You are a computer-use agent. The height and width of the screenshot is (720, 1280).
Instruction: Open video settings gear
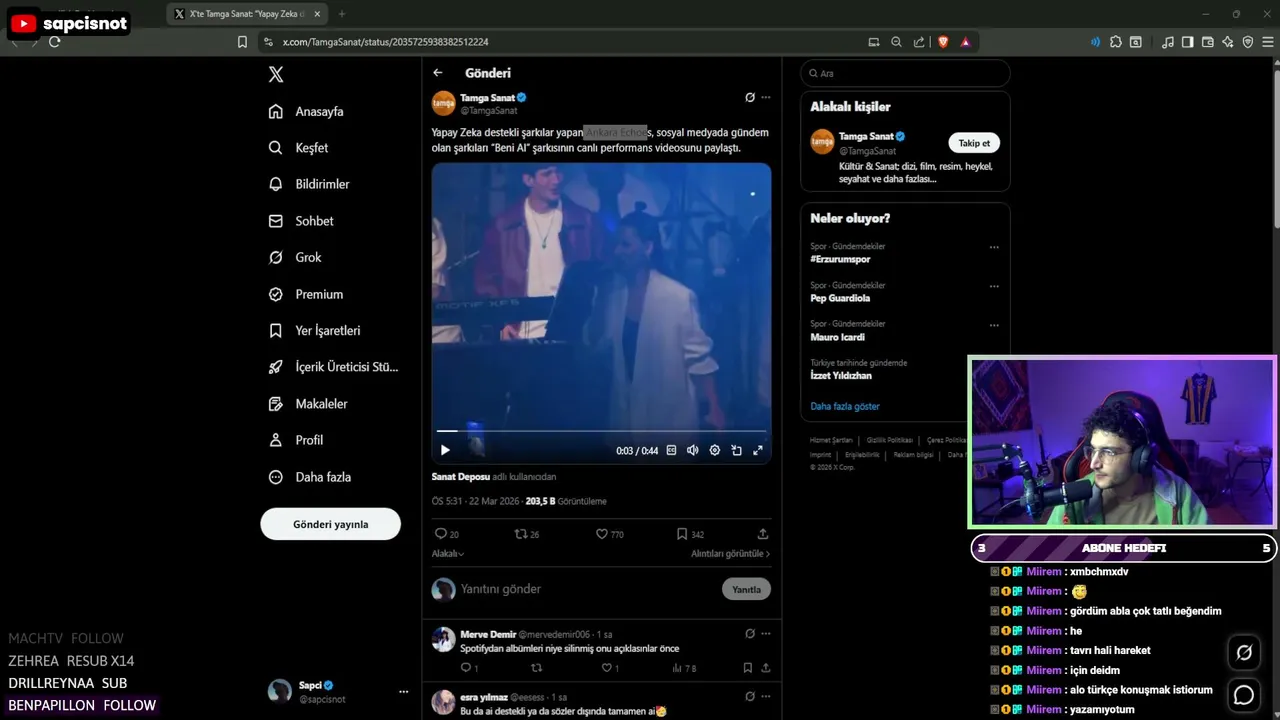714,451
